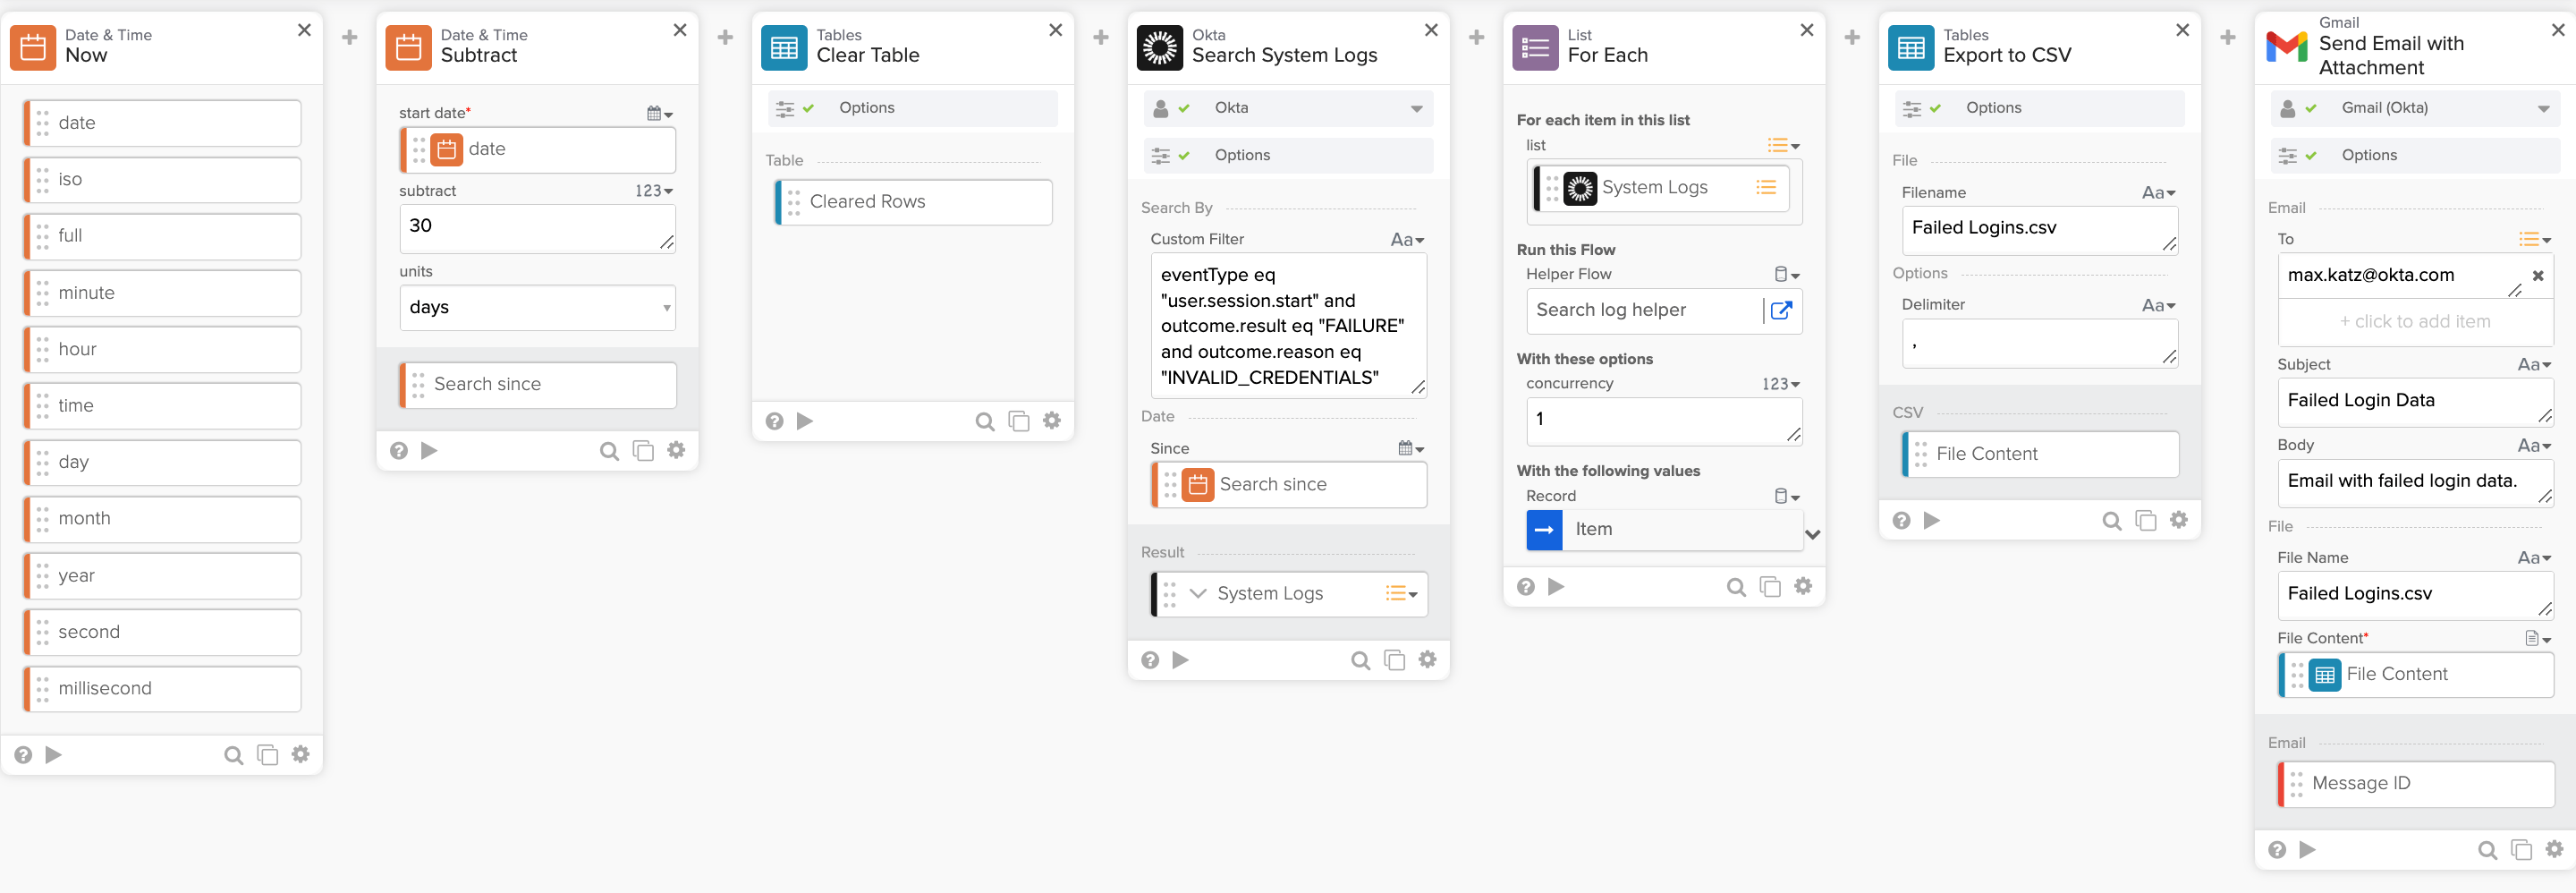This screenshot has width=2576, height=893.
Task: Click the Okta Search System Logs app icon
Action: point(1160,47)
